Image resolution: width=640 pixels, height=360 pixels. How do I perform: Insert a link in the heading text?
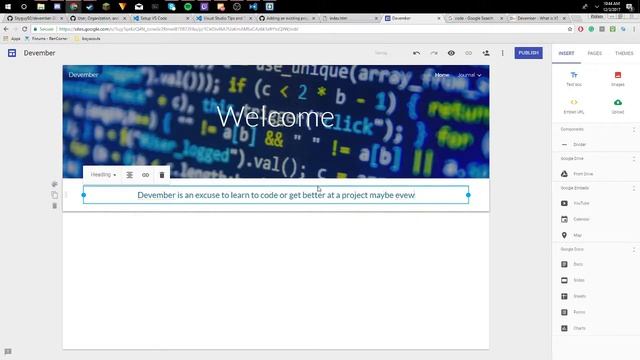click(145, 175)
